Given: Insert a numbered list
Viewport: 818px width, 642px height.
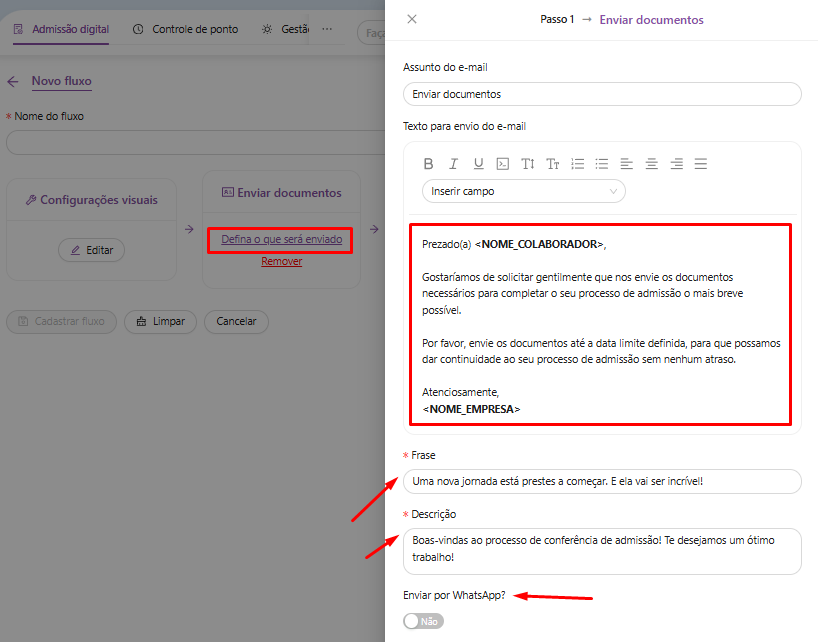Looking at the screenshot, I should (x=577, y=164).
